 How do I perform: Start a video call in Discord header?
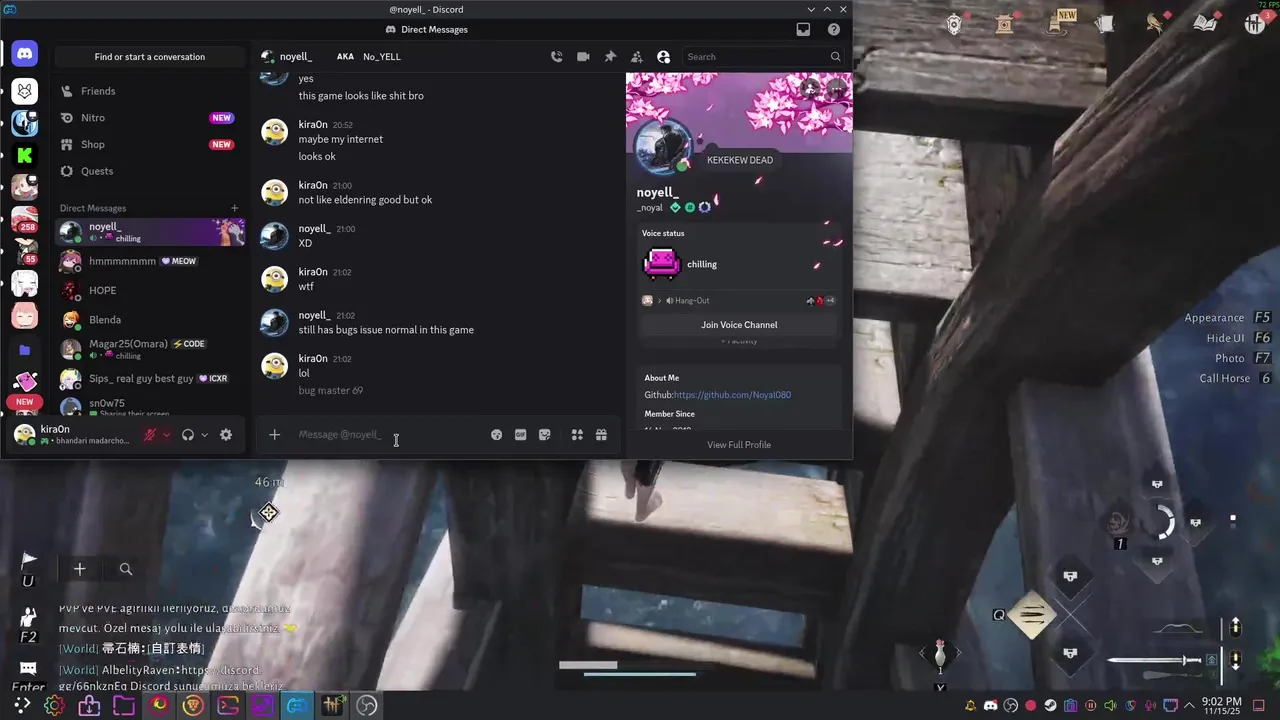[583, 57]
